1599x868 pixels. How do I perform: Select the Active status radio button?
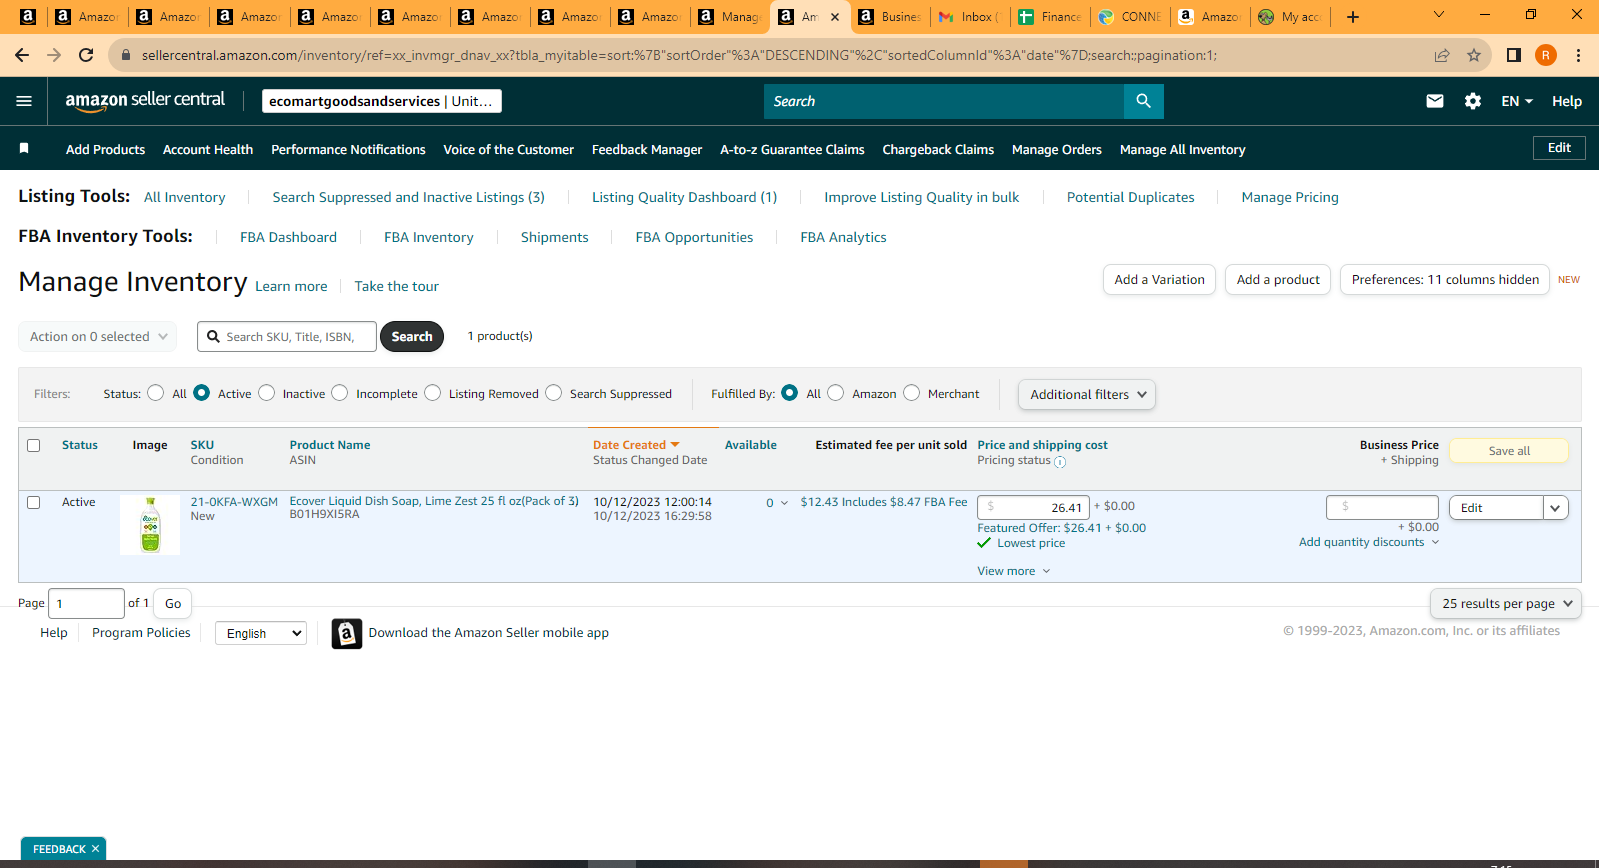point(201,393)
